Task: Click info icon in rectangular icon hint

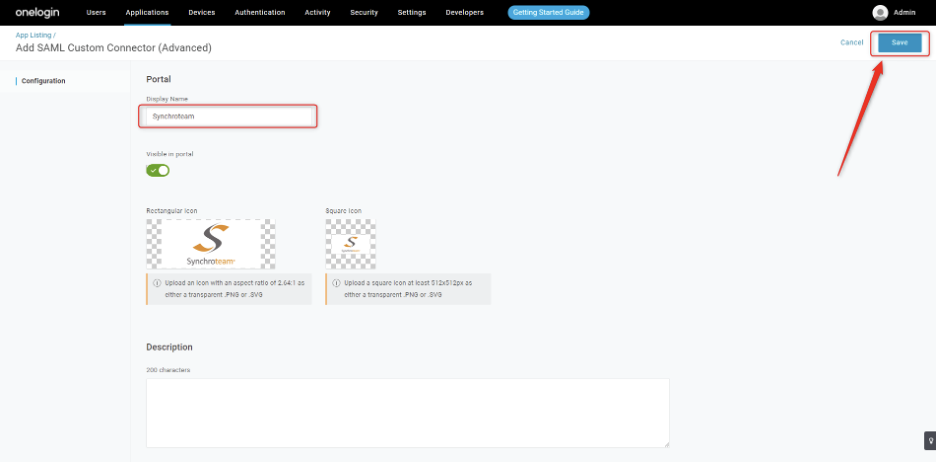Action: point(157,283)
